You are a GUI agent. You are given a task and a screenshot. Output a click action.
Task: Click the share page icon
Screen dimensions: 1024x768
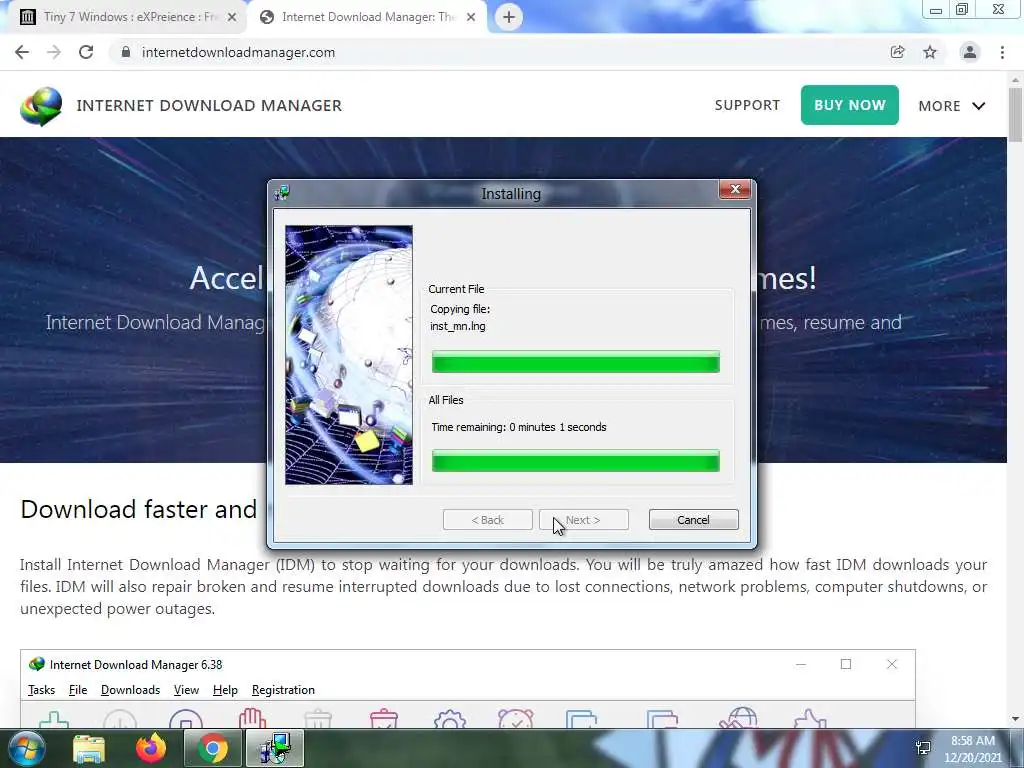pos(898,52)
